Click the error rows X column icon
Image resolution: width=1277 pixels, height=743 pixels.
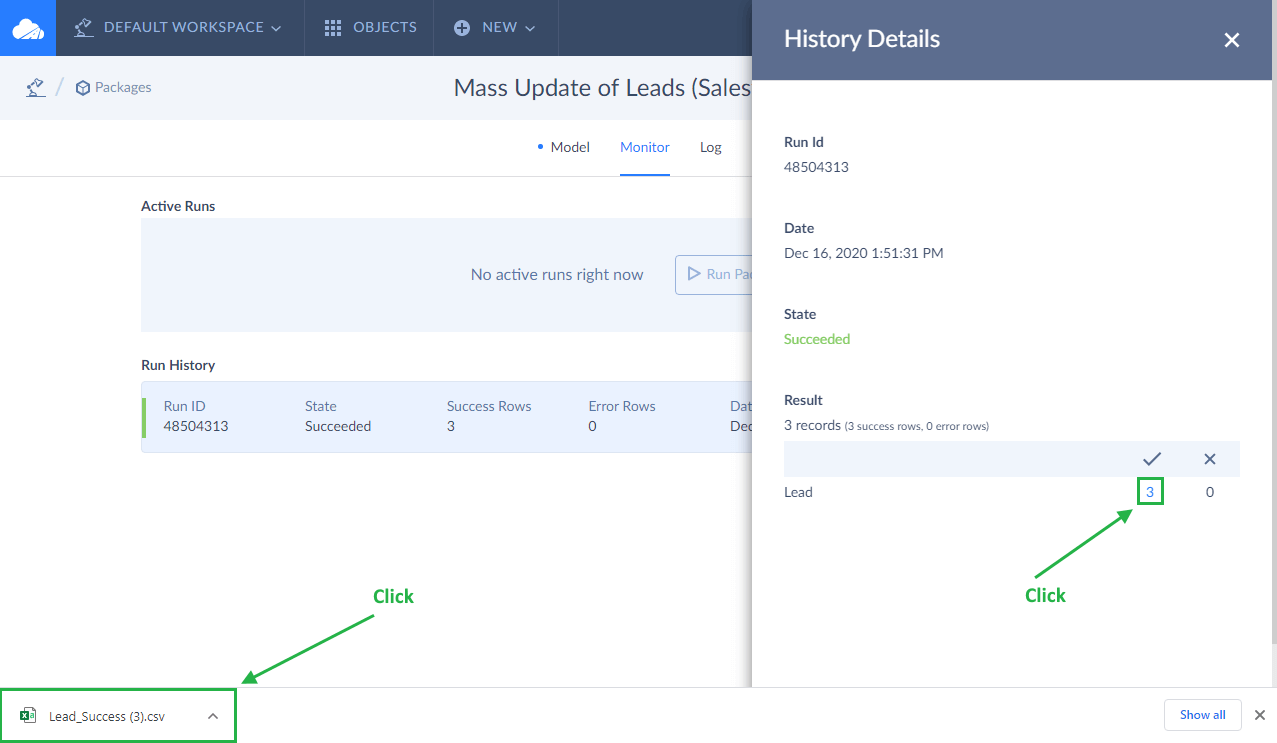[1210, 459]
